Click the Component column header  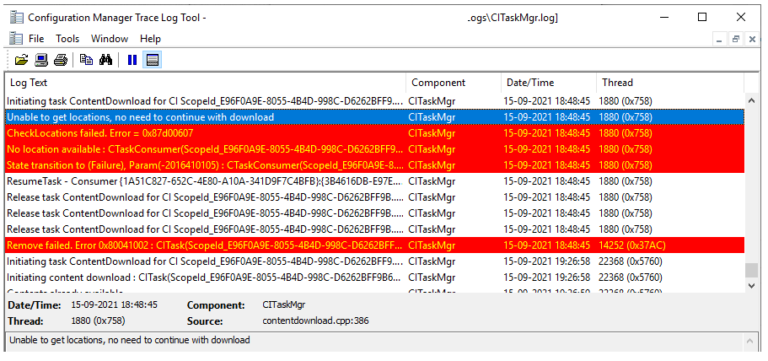pos(454,82)
